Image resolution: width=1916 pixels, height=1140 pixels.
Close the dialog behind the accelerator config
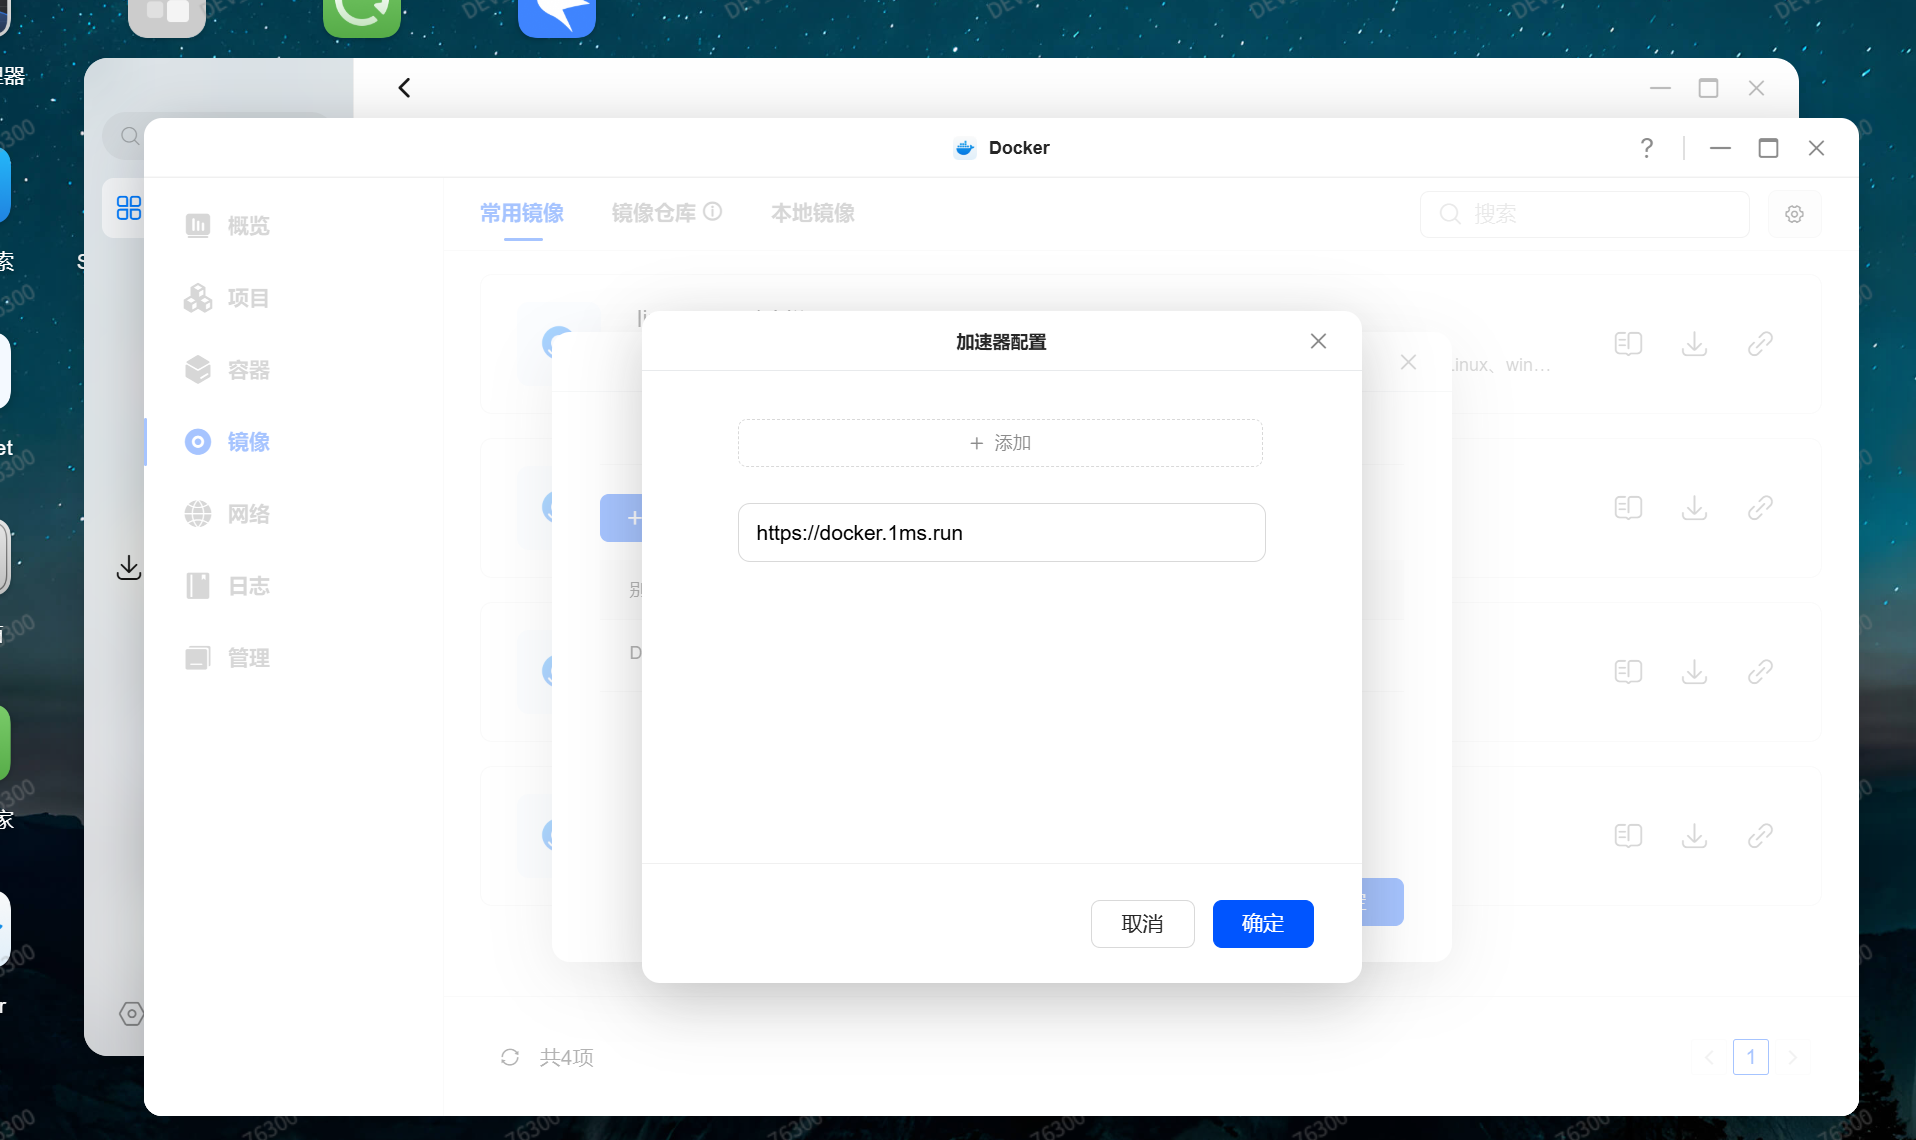(x=1408, y=362)
